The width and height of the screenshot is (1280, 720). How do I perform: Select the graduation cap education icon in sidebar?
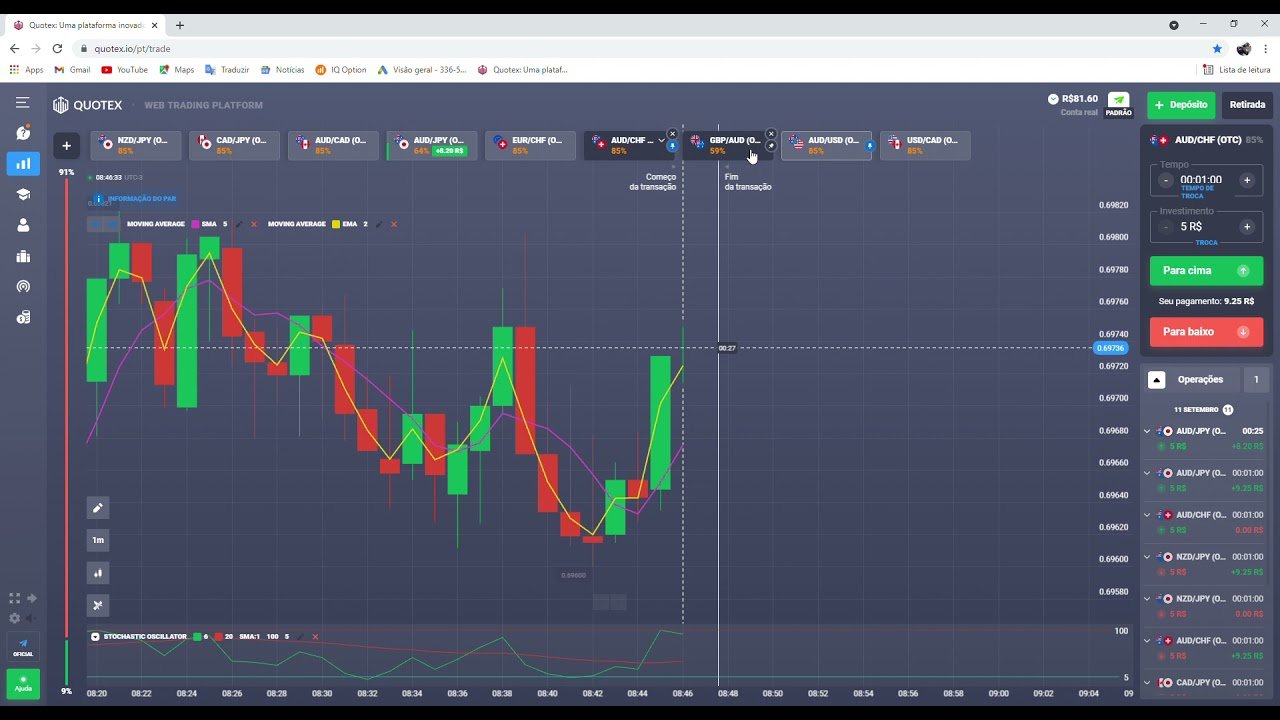[x=22, y=194]
